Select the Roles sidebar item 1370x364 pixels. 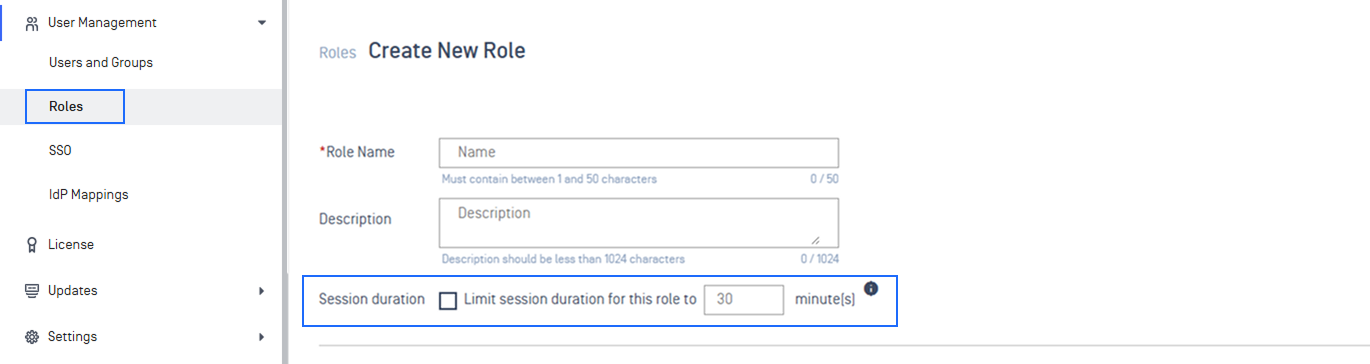[x=74, y=106]
